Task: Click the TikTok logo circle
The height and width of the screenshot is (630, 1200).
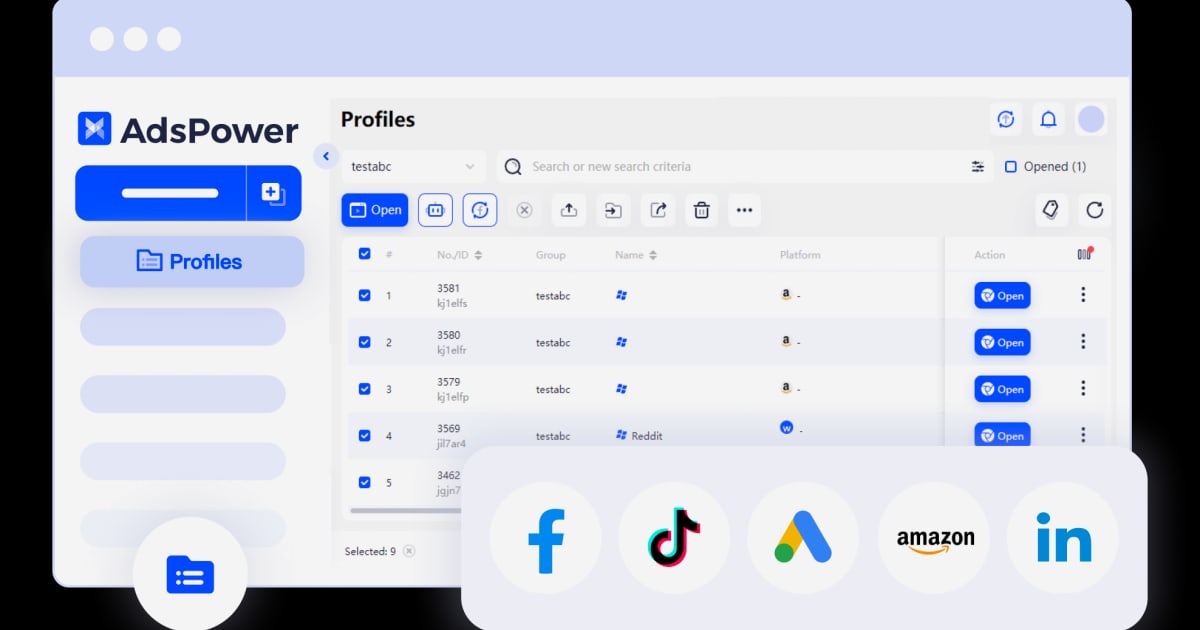Action: coord(674,538)
